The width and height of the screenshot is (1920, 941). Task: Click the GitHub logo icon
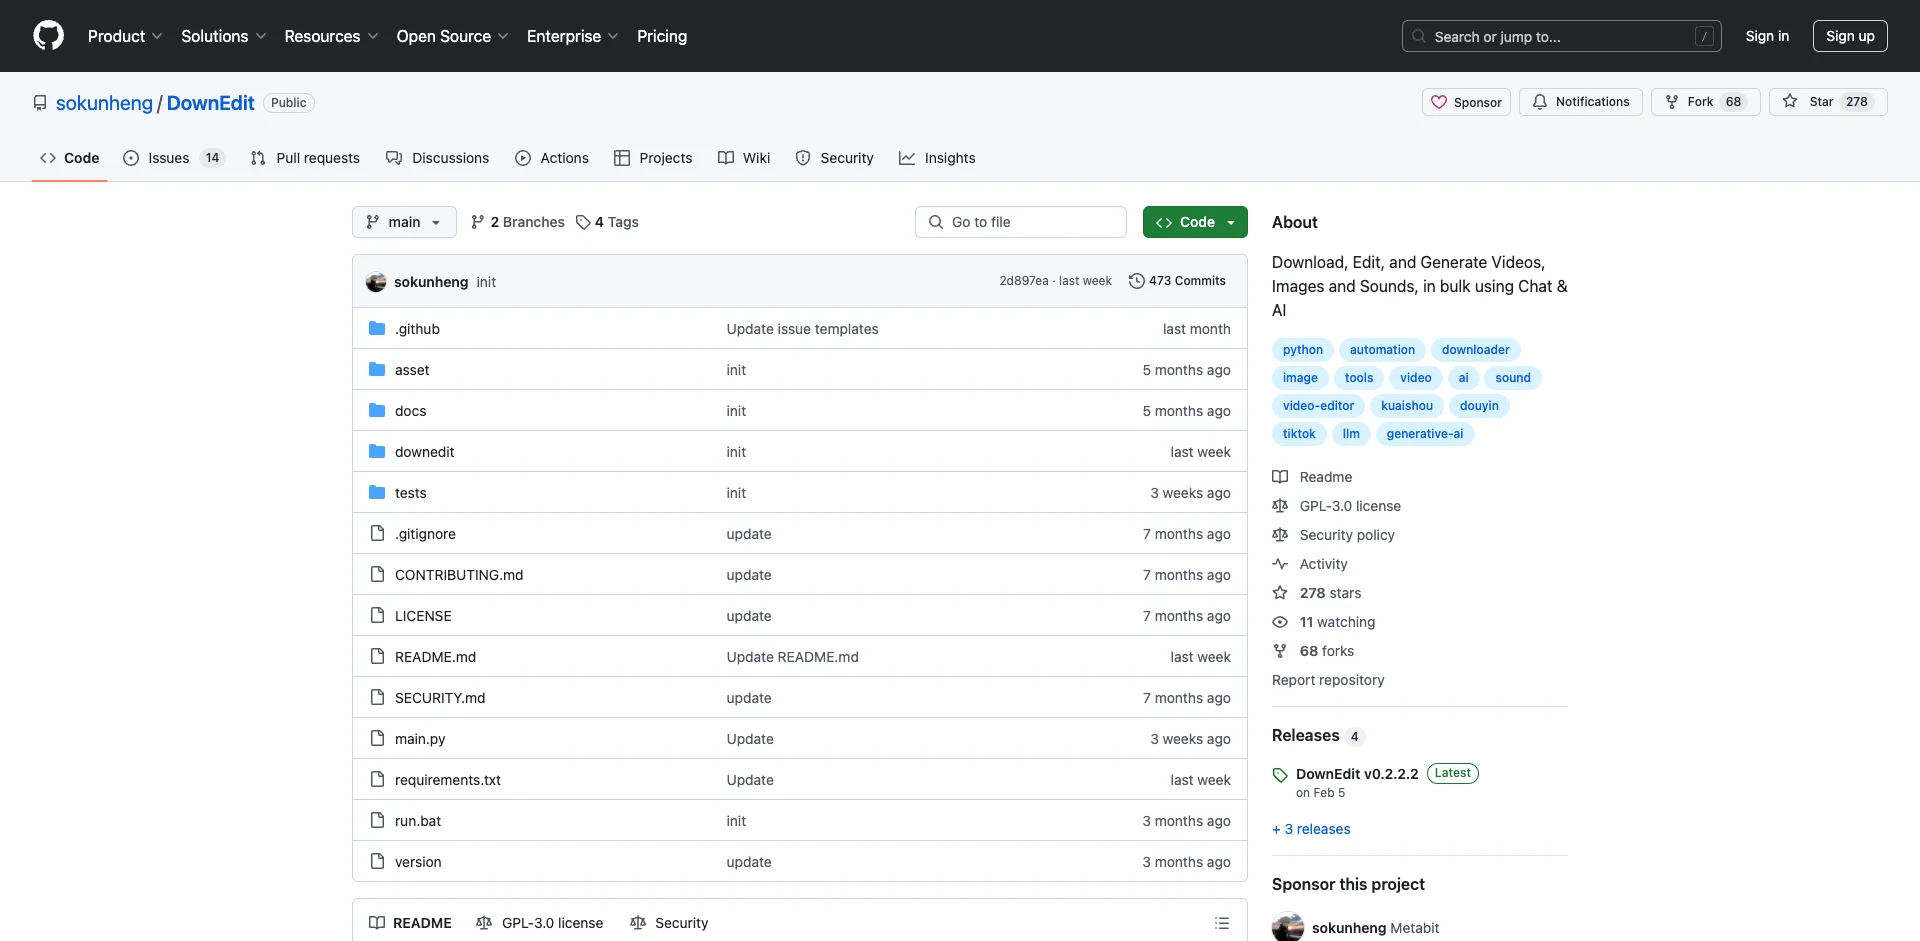point(48,36)
